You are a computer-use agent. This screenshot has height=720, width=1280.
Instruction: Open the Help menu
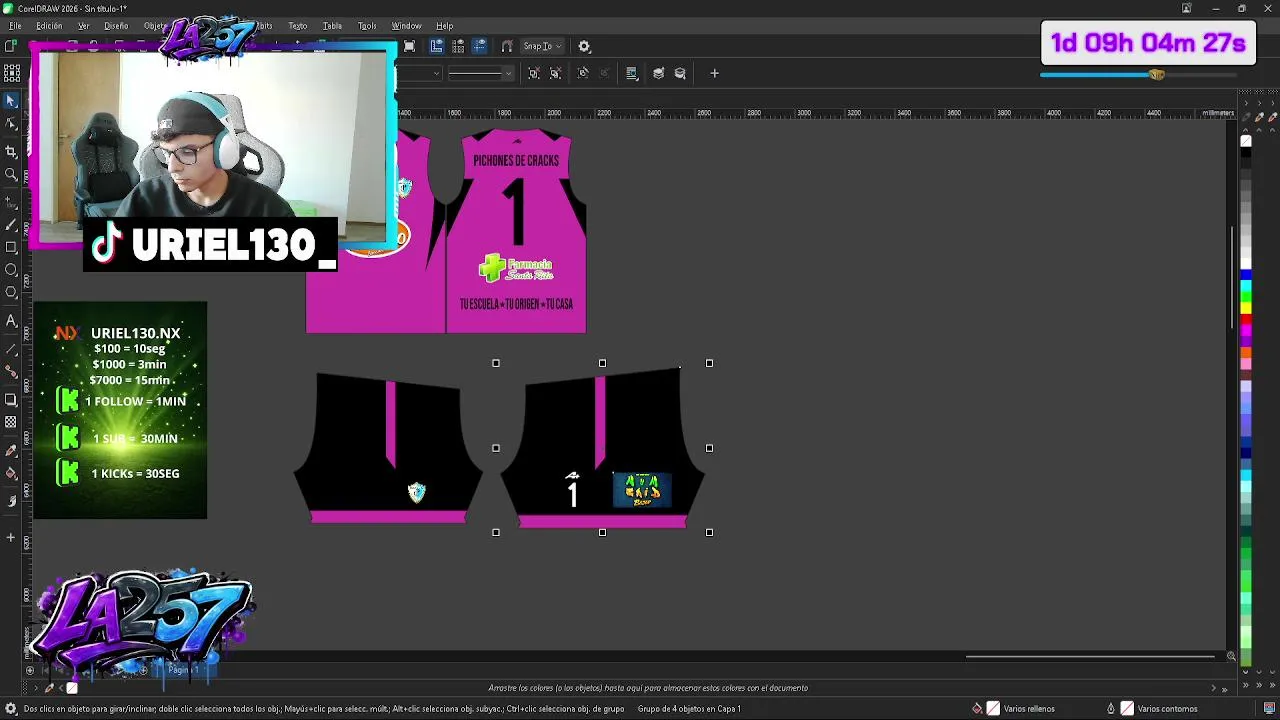pos(444,26)
